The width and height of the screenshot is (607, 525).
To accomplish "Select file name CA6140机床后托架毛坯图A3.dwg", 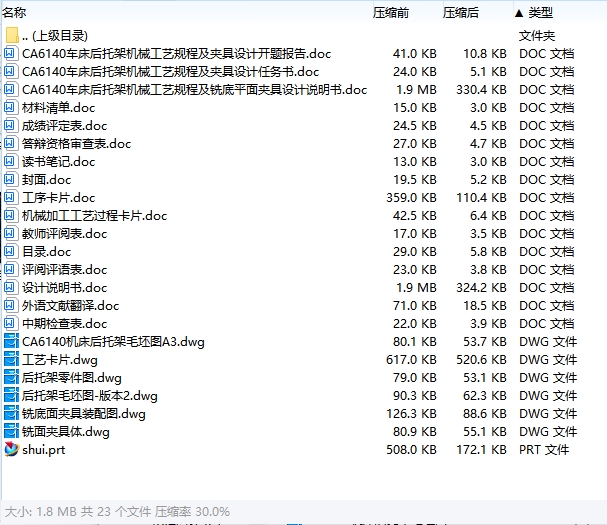I will (x=113, y=342).
